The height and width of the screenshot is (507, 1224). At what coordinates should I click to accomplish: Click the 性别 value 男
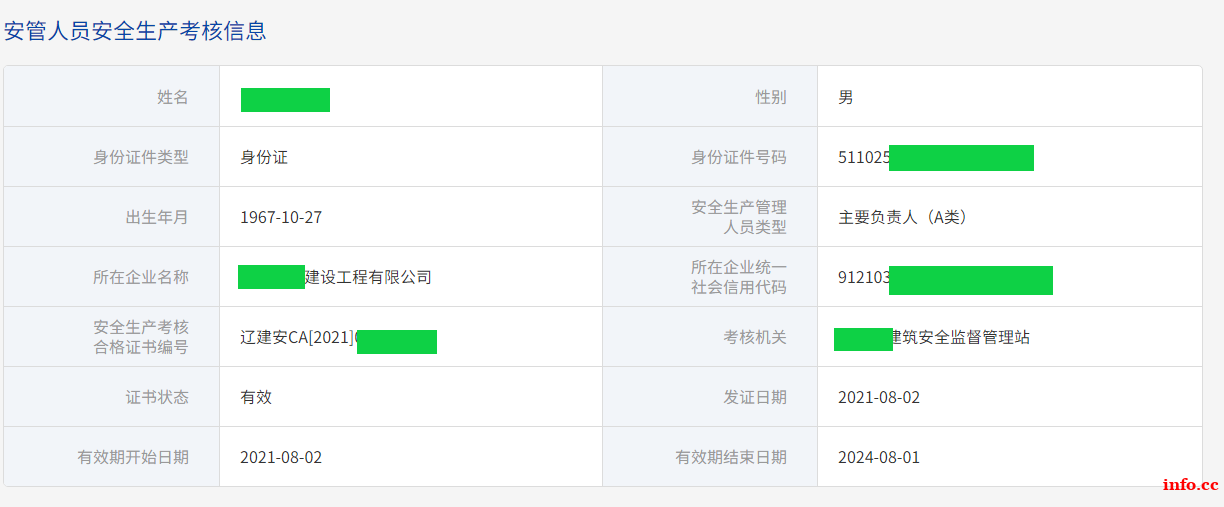coord(846,97)
